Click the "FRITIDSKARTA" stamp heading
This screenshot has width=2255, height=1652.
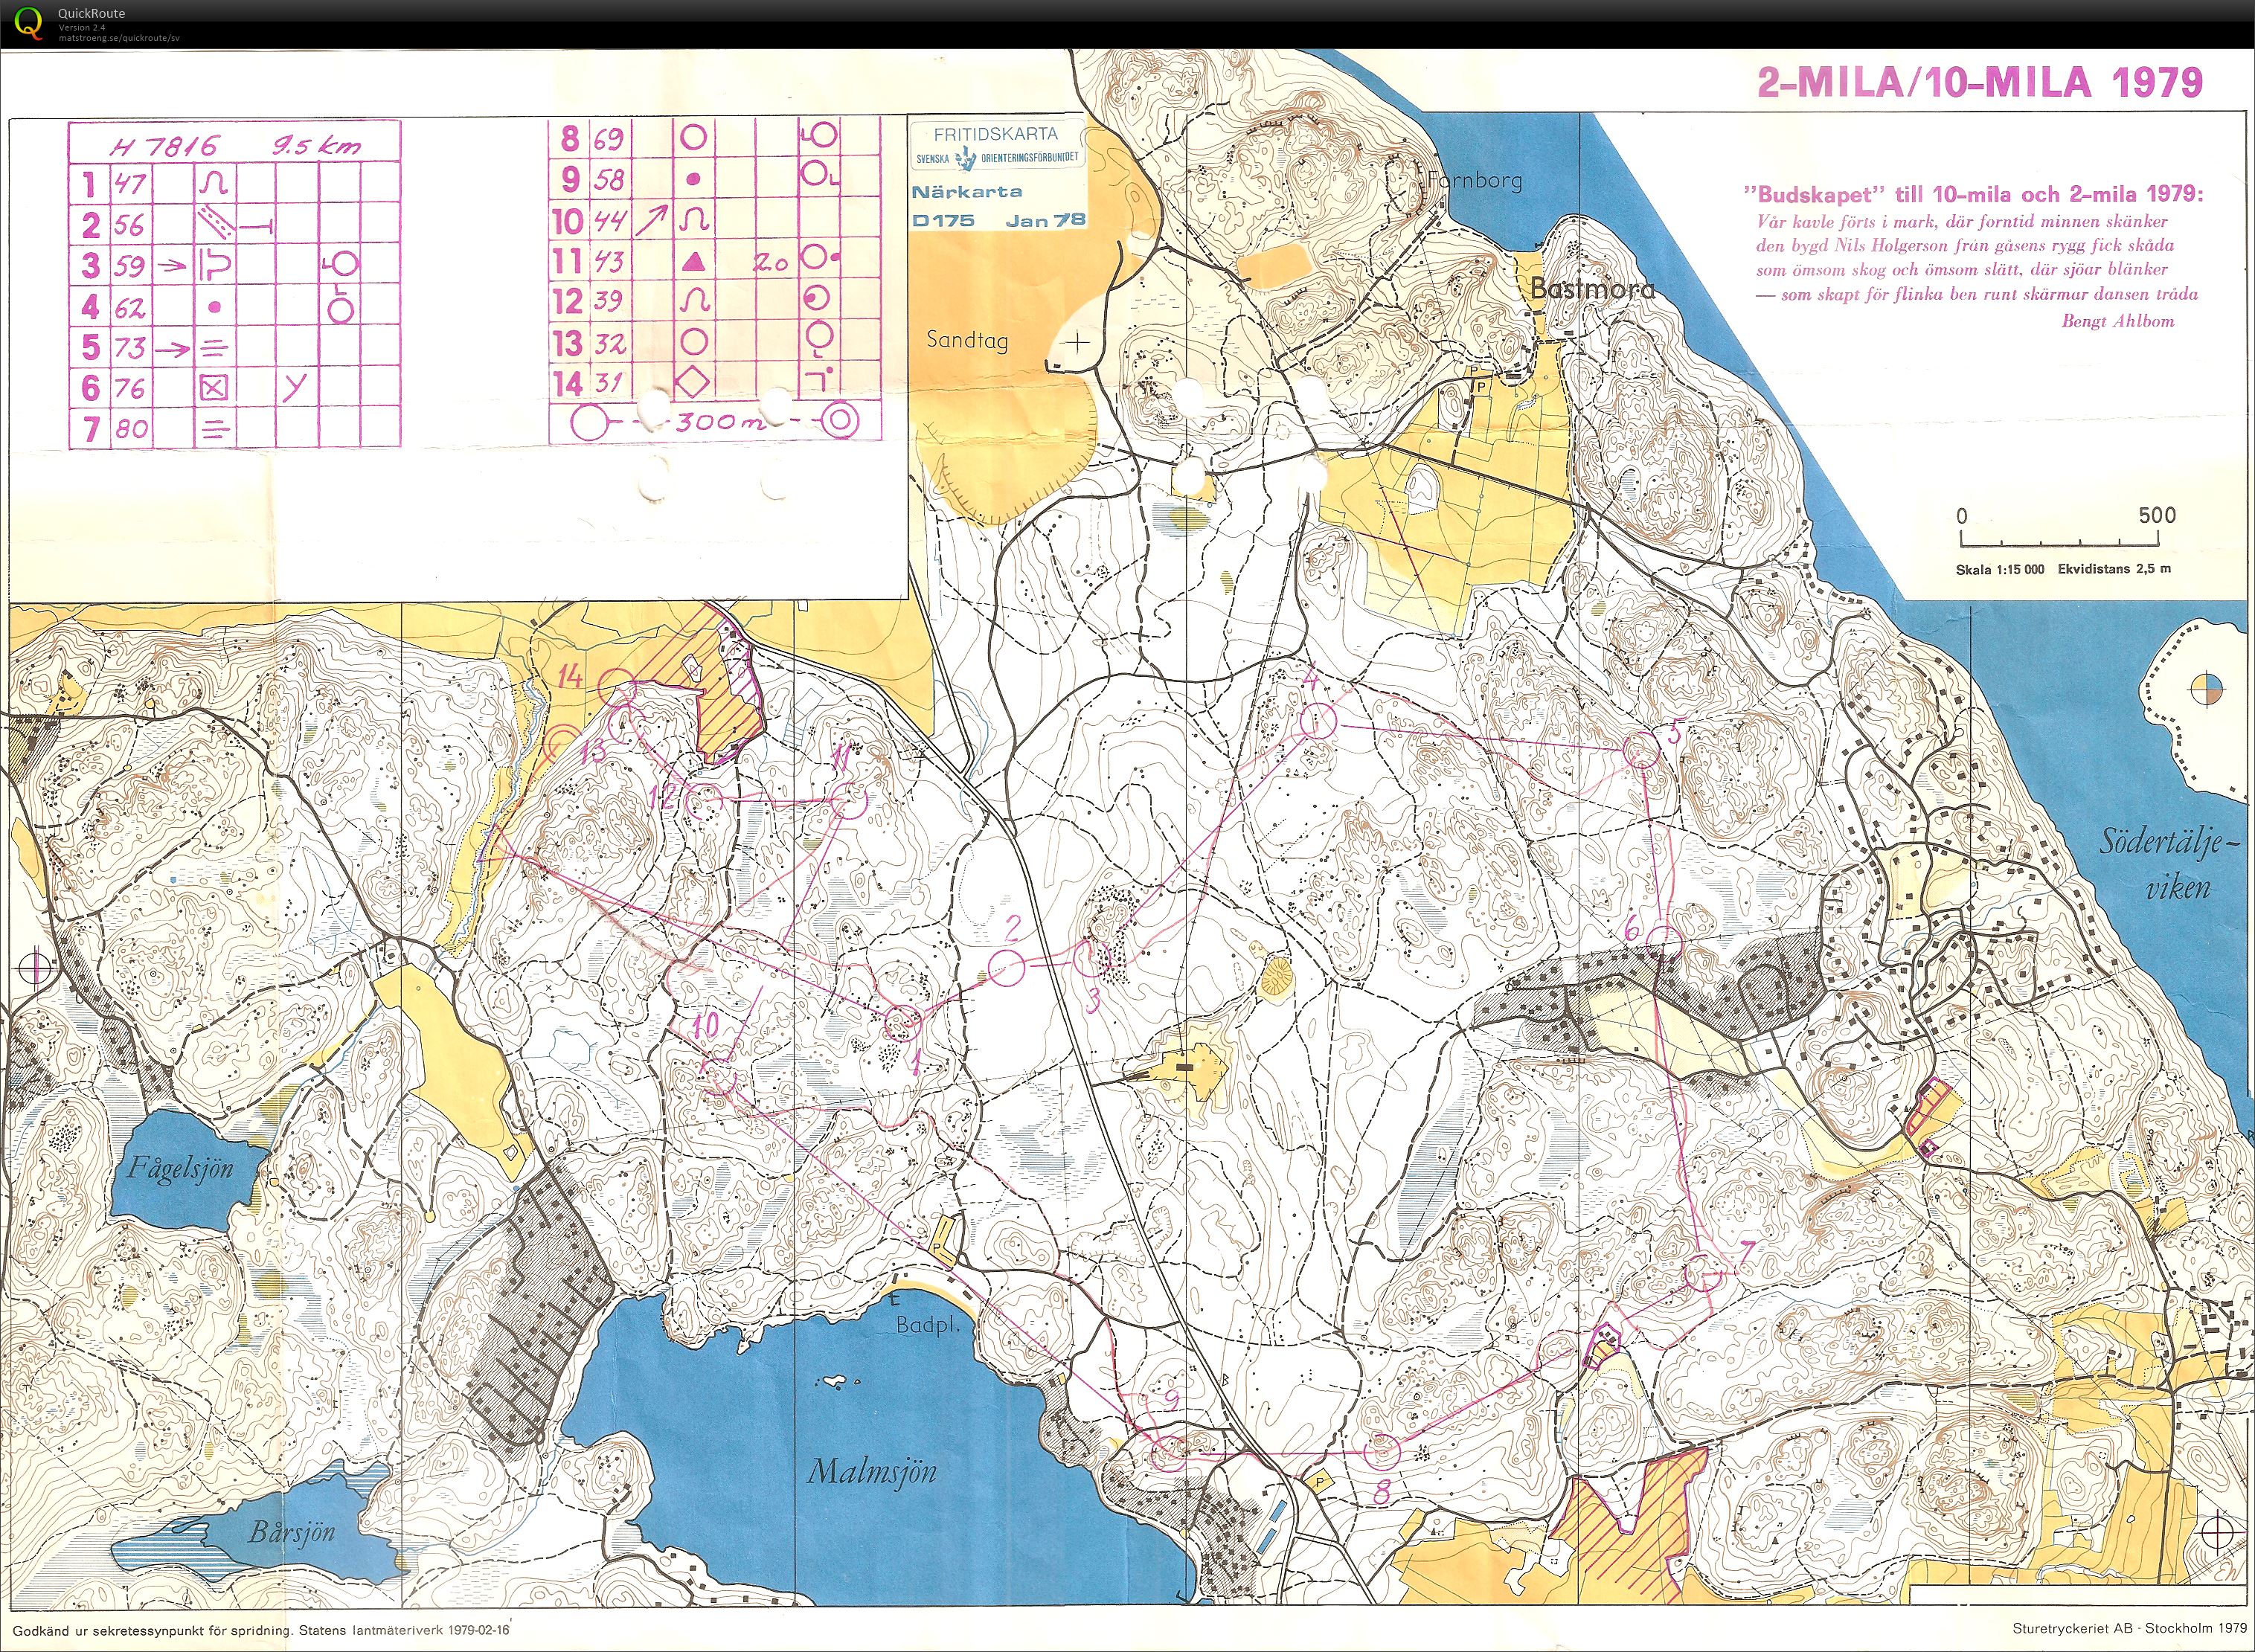pos(995,134)
